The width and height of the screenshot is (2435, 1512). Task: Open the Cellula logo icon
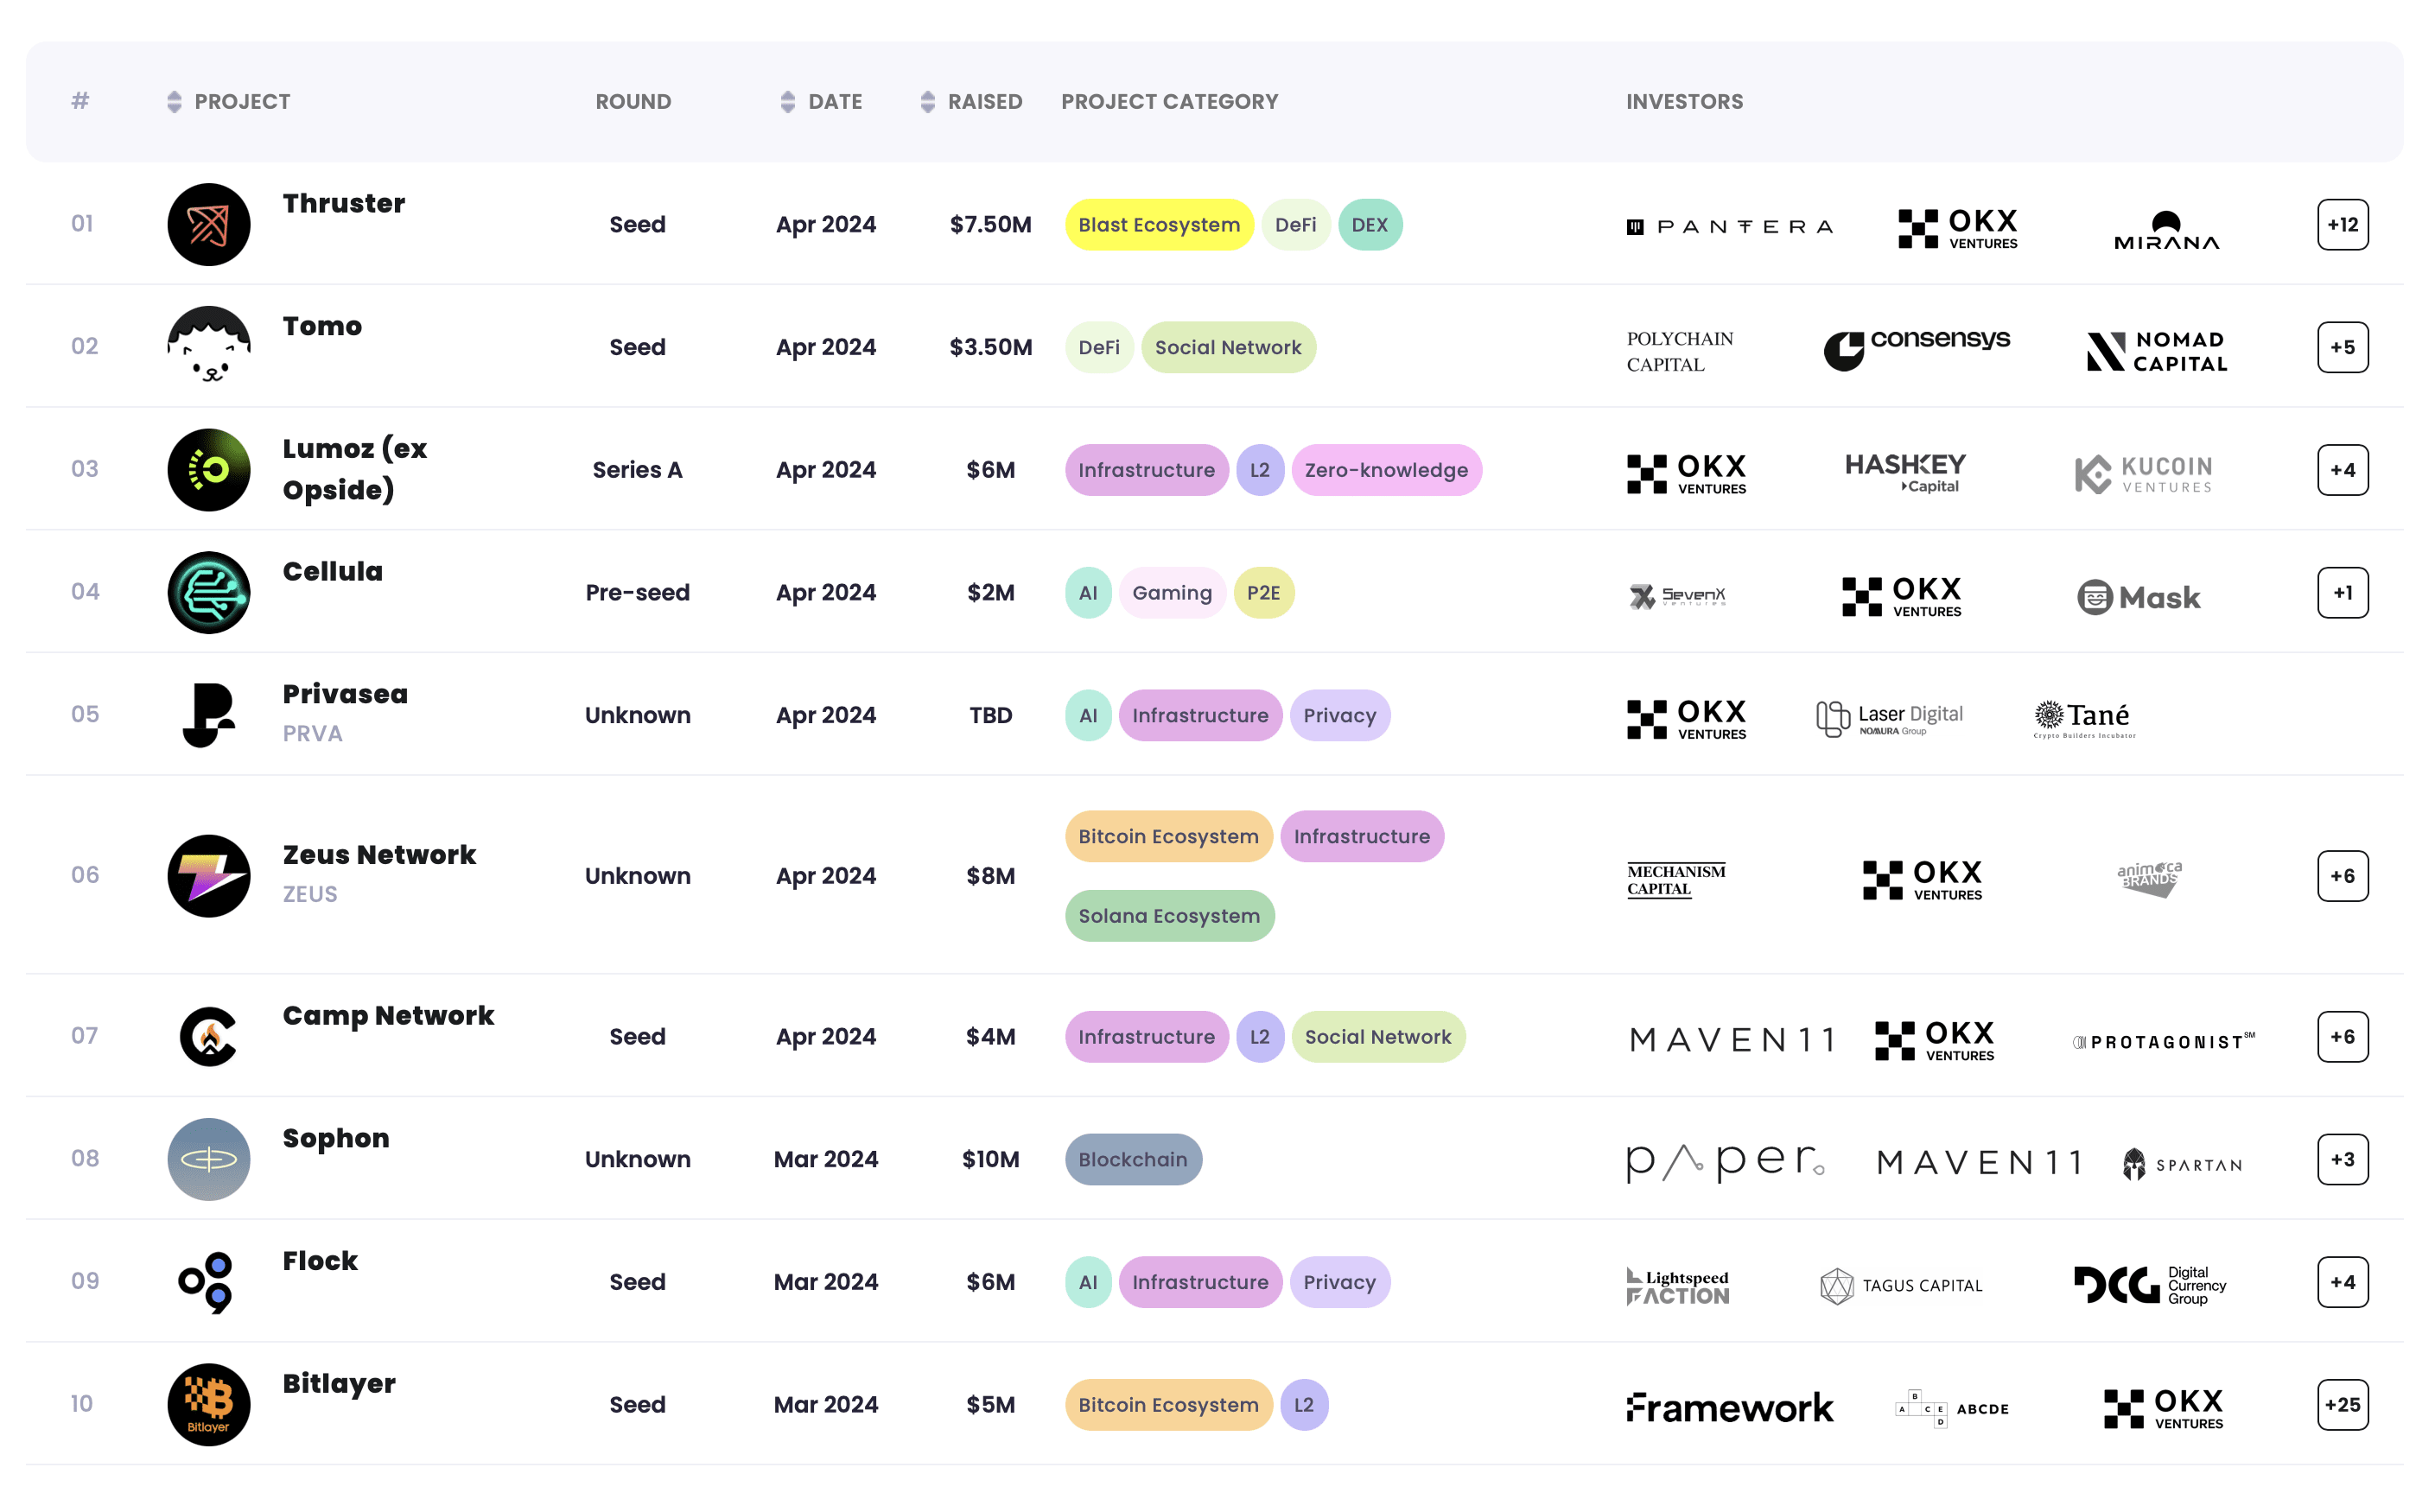click(208, 592)
